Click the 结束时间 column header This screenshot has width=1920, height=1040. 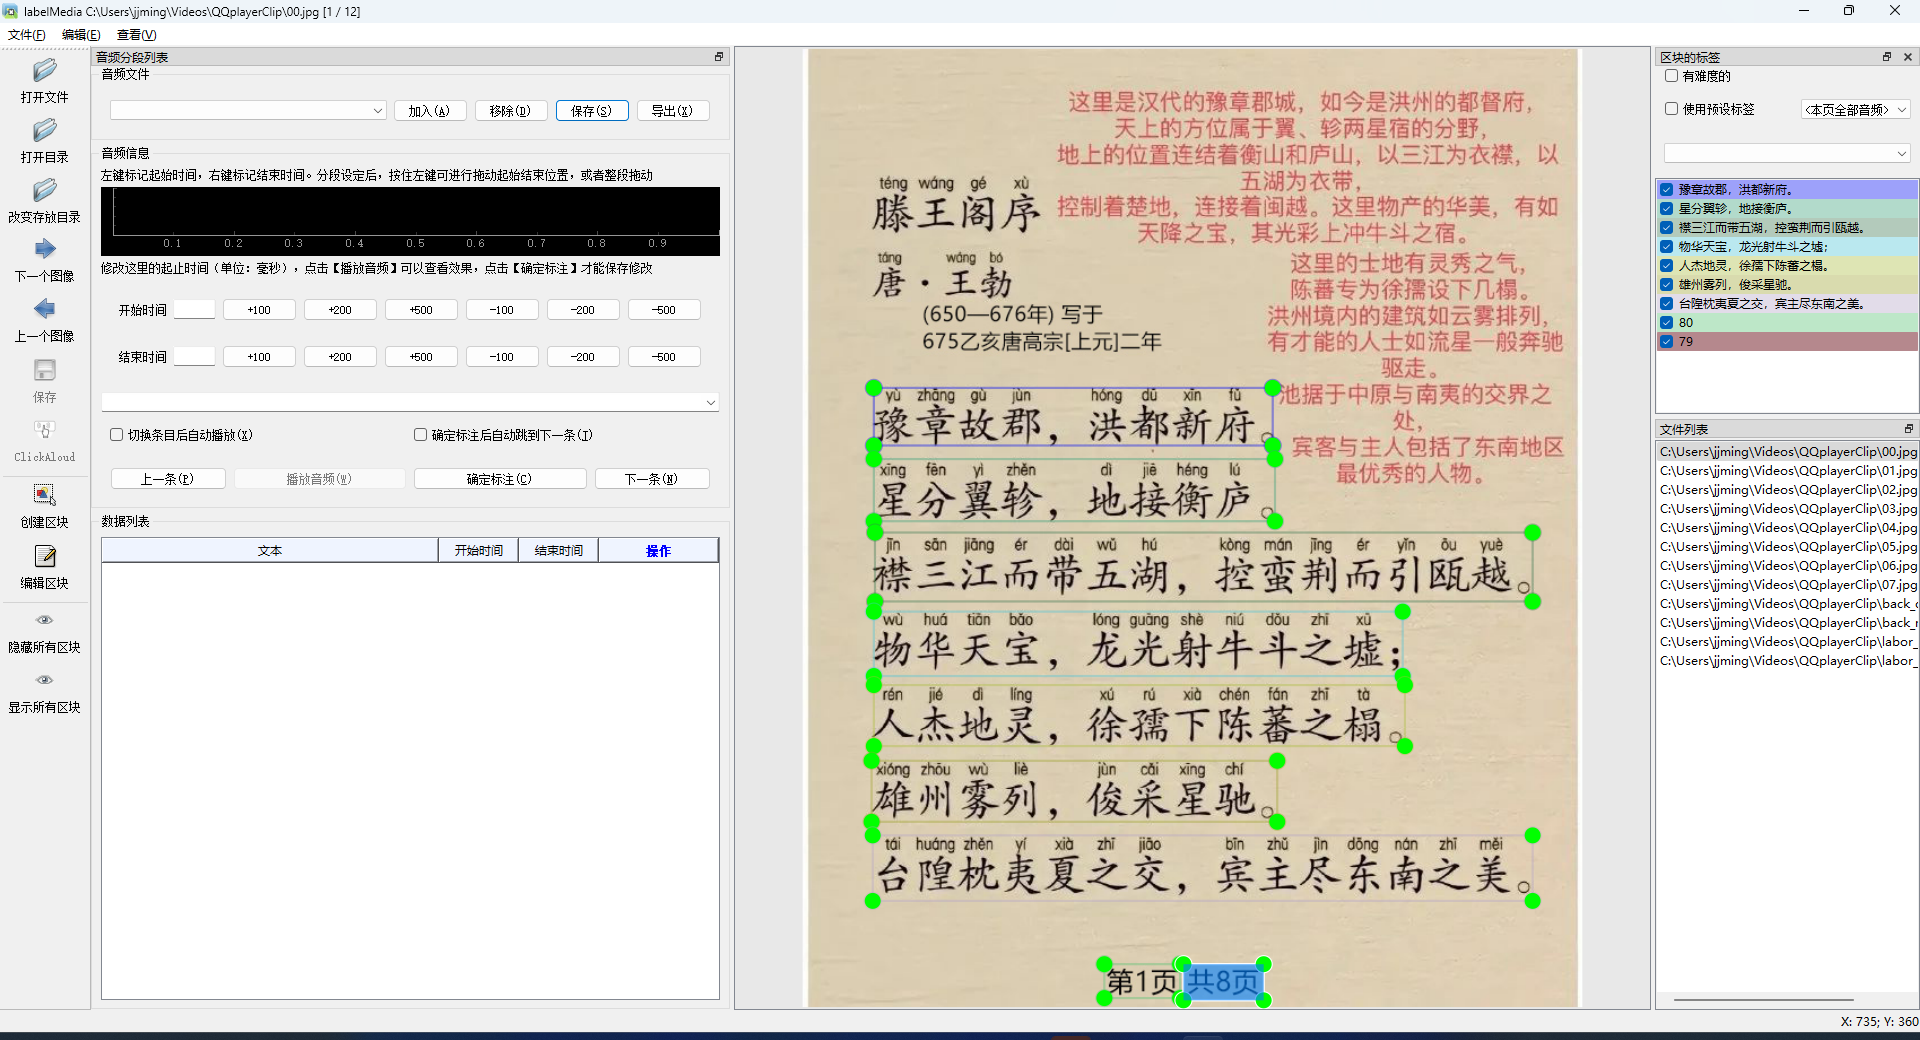coord(558,551)
